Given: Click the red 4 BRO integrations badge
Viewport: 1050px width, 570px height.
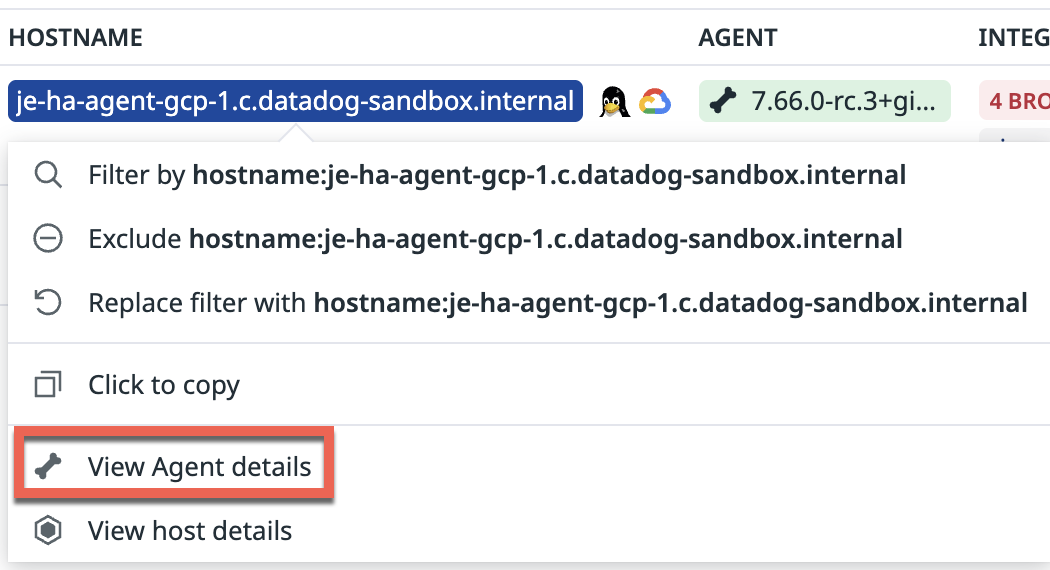Looking at the screenshot, I should click(x=1014, y=101).
